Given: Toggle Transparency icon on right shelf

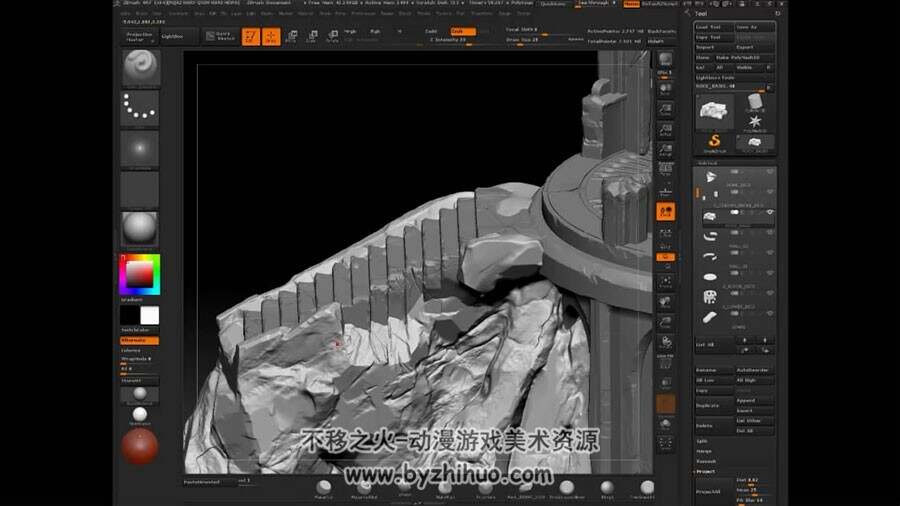Looking at the screenshot, I should (x=665, y=383).
